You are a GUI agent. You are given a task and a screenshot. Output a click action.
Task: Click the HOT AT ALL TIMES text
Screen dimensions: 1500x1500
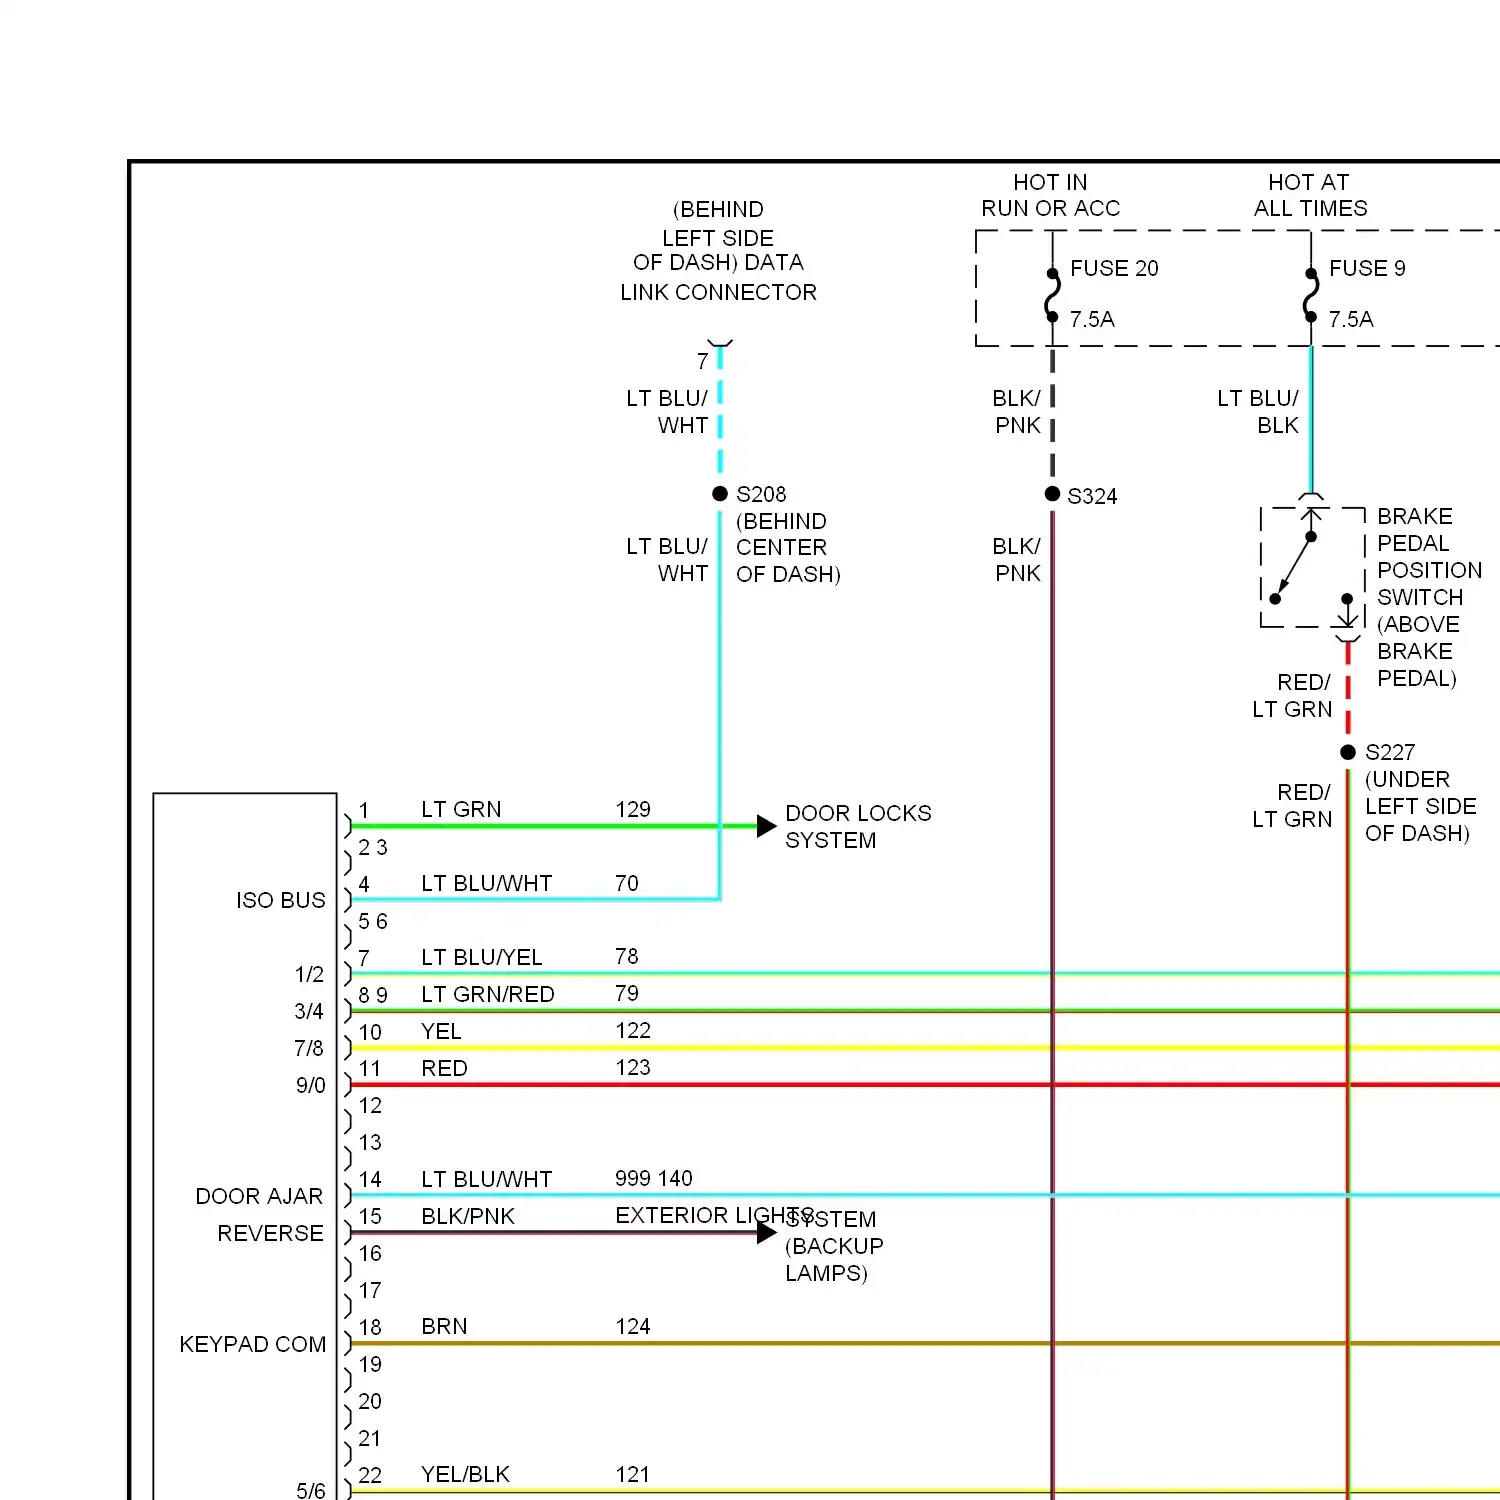(1310, 195)
